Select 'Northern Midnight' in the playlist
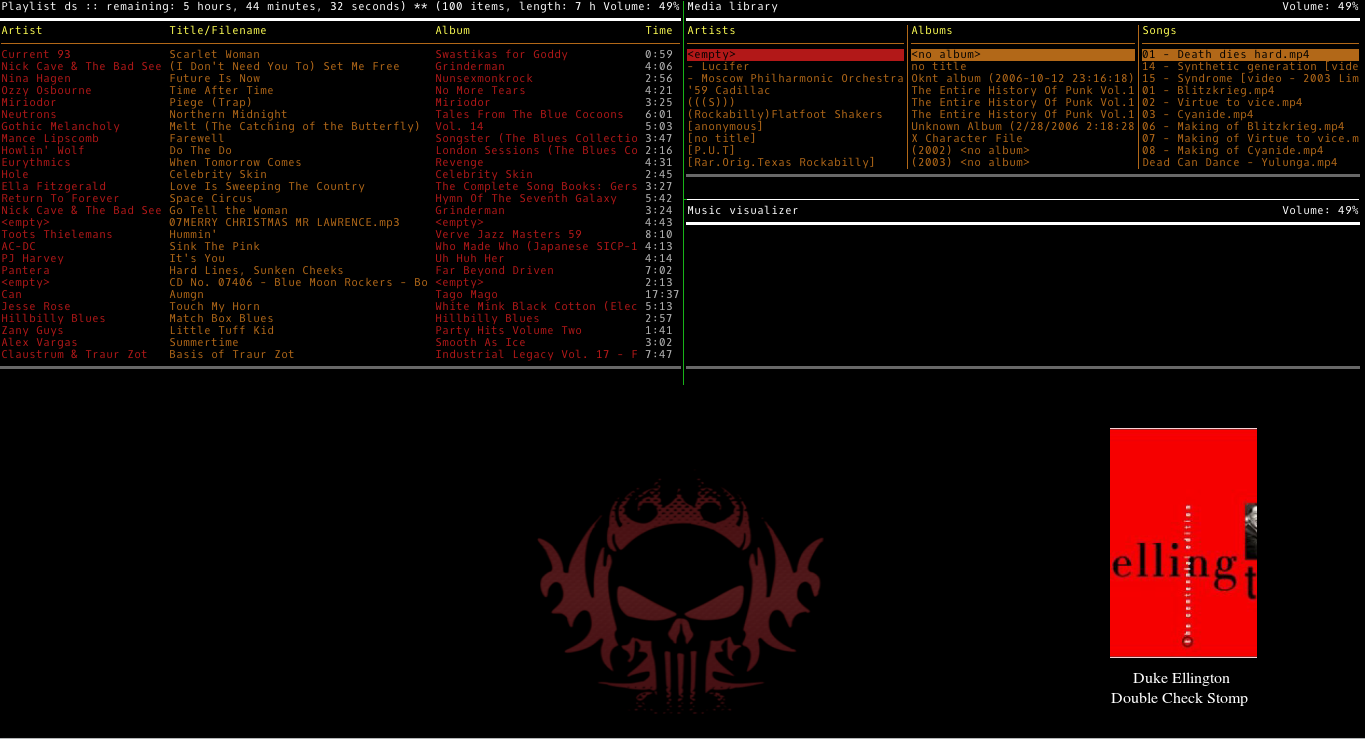Image resolution: width=1365 pixels, height=739 pixels. pos(340,115)
